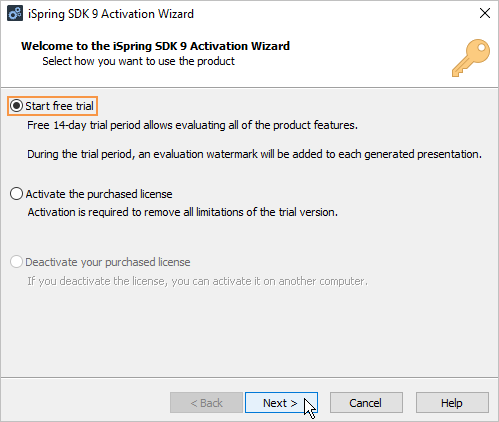Click the 'Free 14-day trial period' description
The image size is (499, 422).
192,125
